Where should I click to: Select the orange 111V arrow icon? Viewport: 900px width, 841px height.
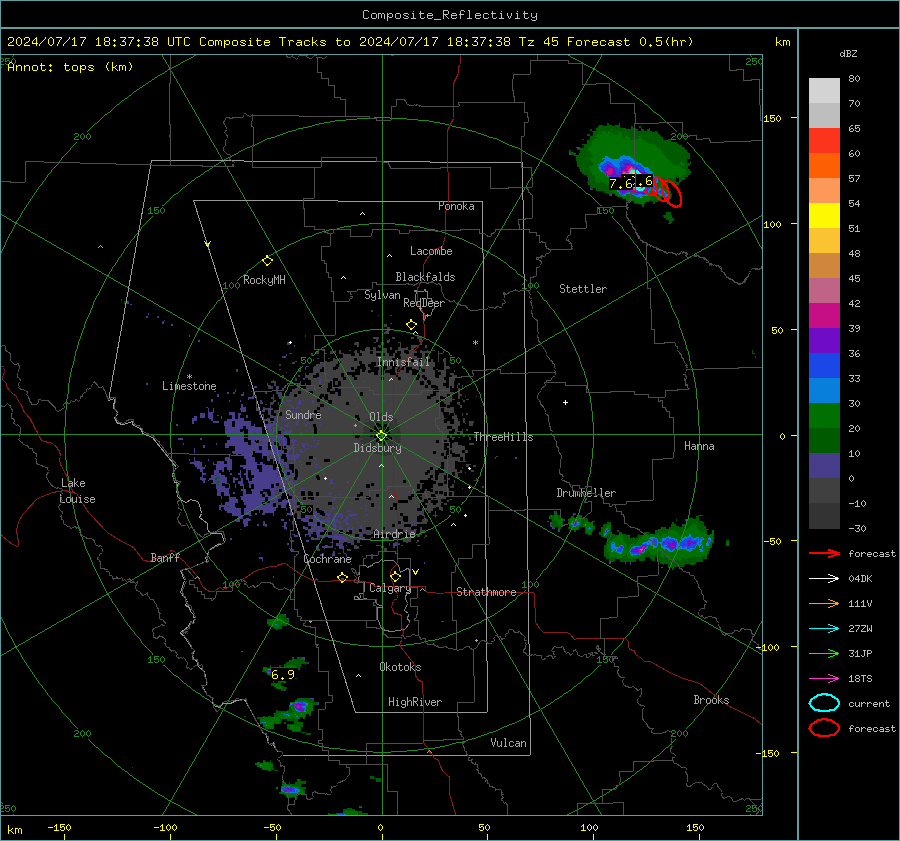coord(824,603)
